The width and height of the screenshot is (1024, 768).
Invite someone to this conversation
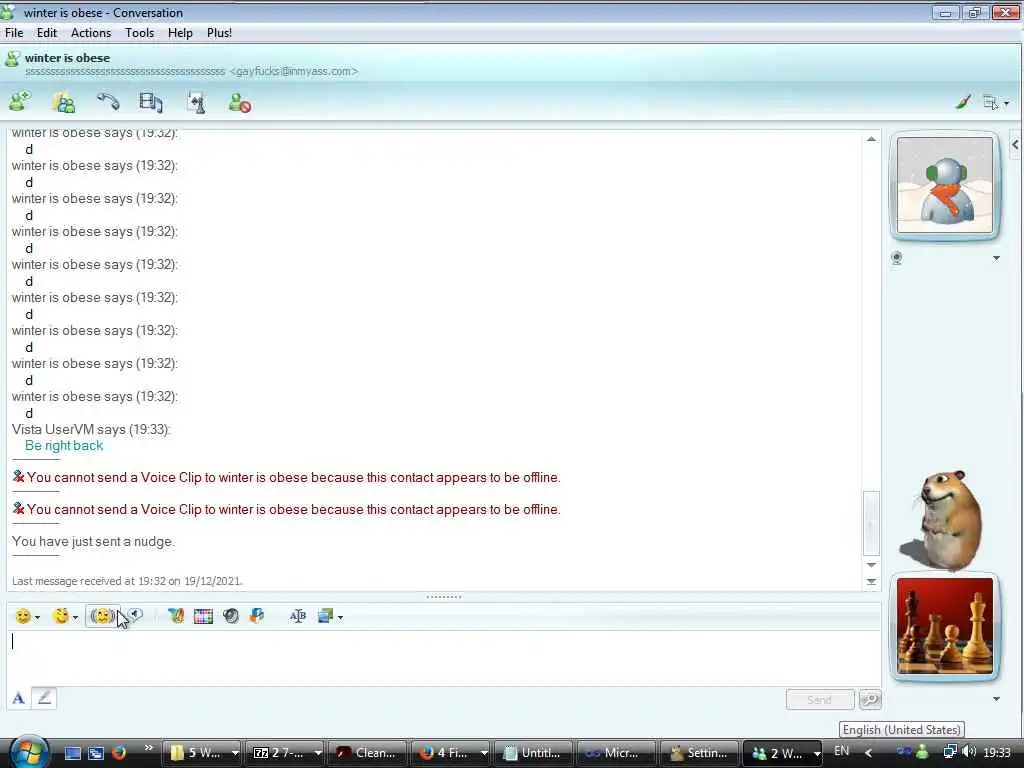click(20, 102)
